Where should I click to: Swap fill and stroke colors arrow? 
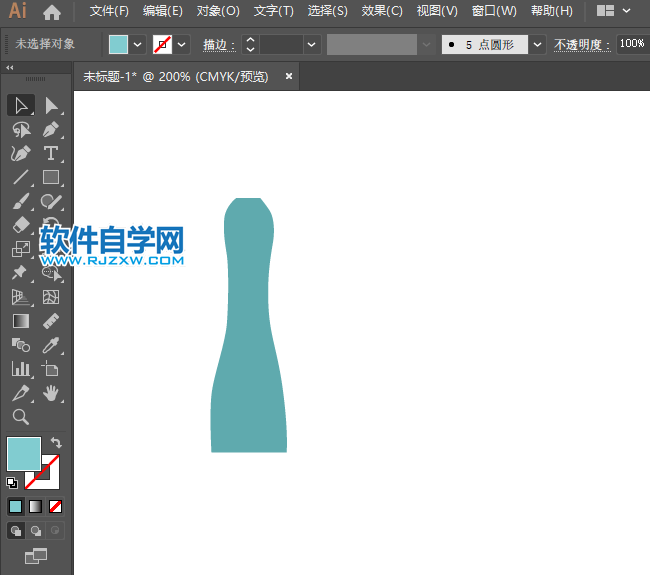click(57, 442)
